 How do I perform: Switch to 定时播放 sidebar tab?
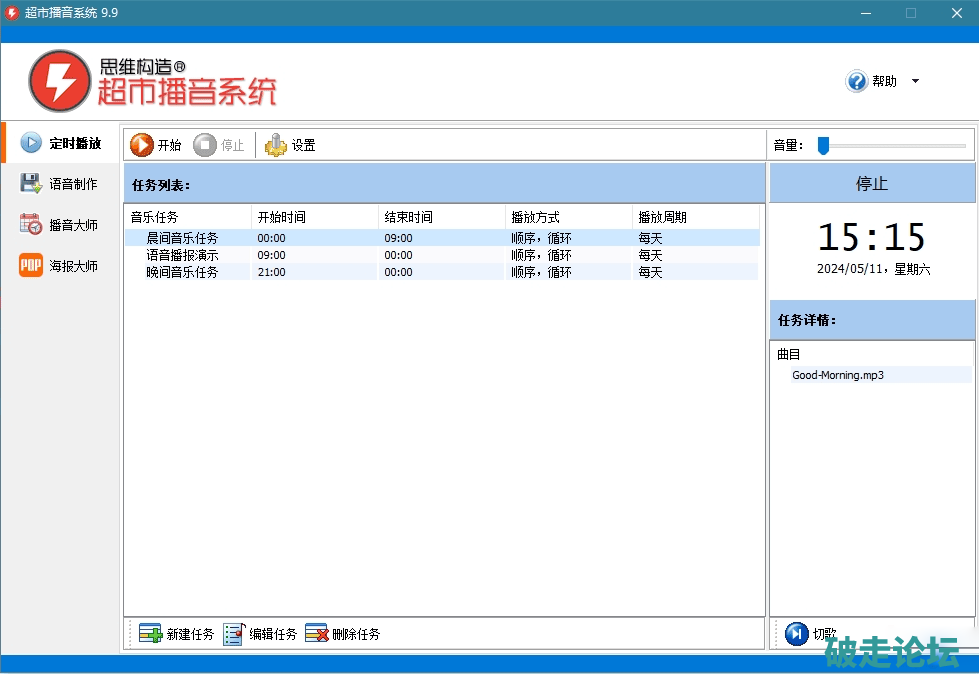61,143
